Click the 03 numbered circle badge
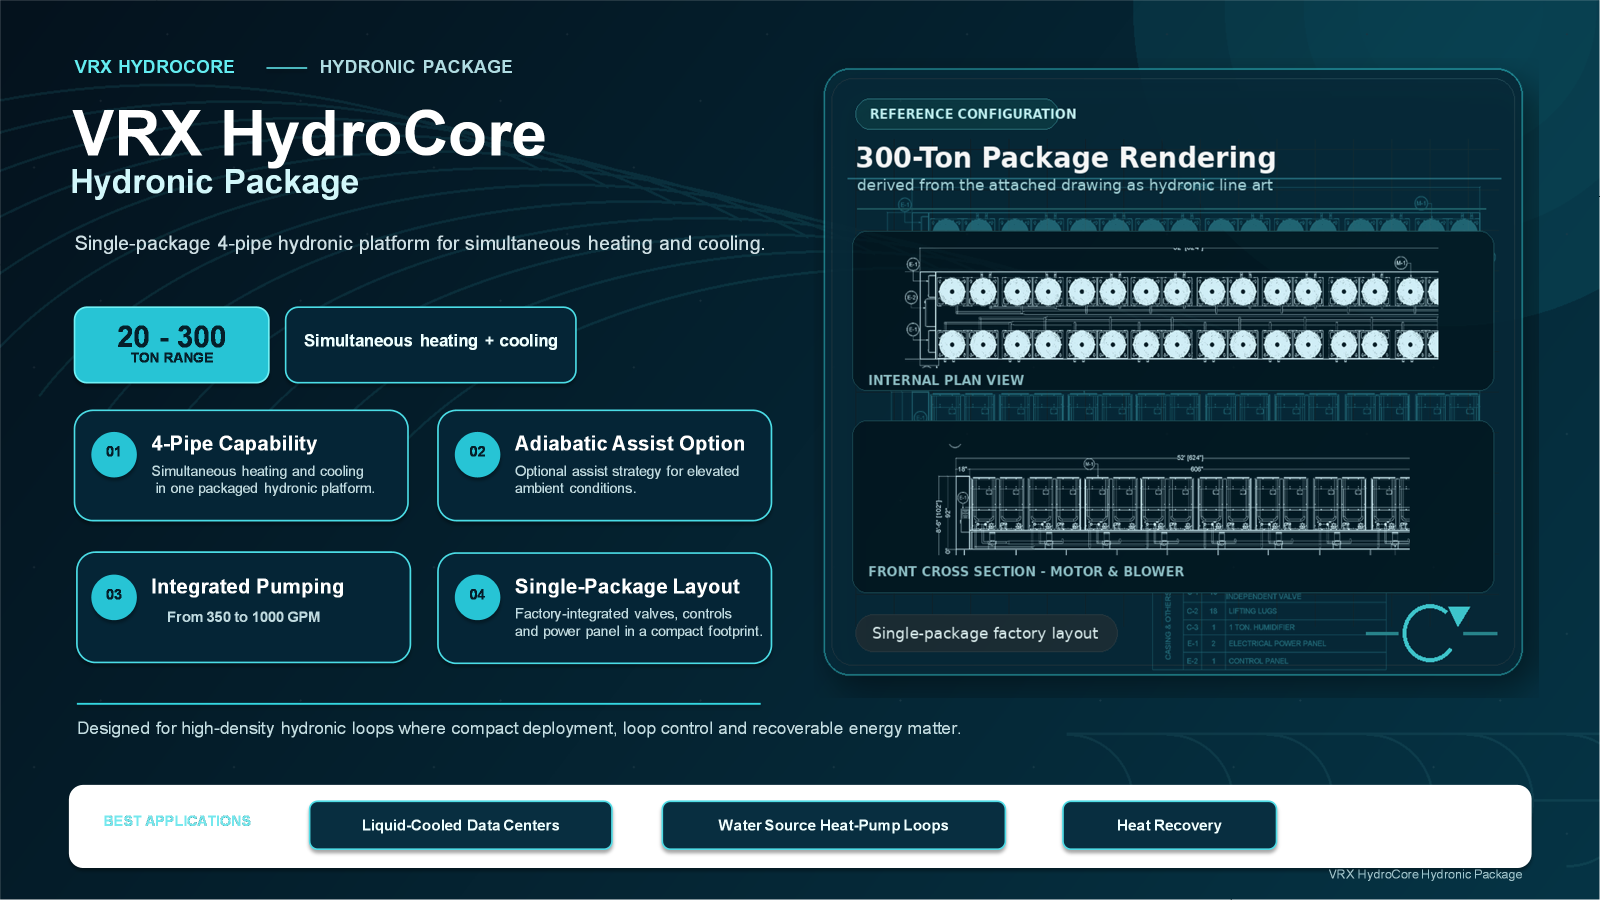1600x900 pixels. point(114,596)
